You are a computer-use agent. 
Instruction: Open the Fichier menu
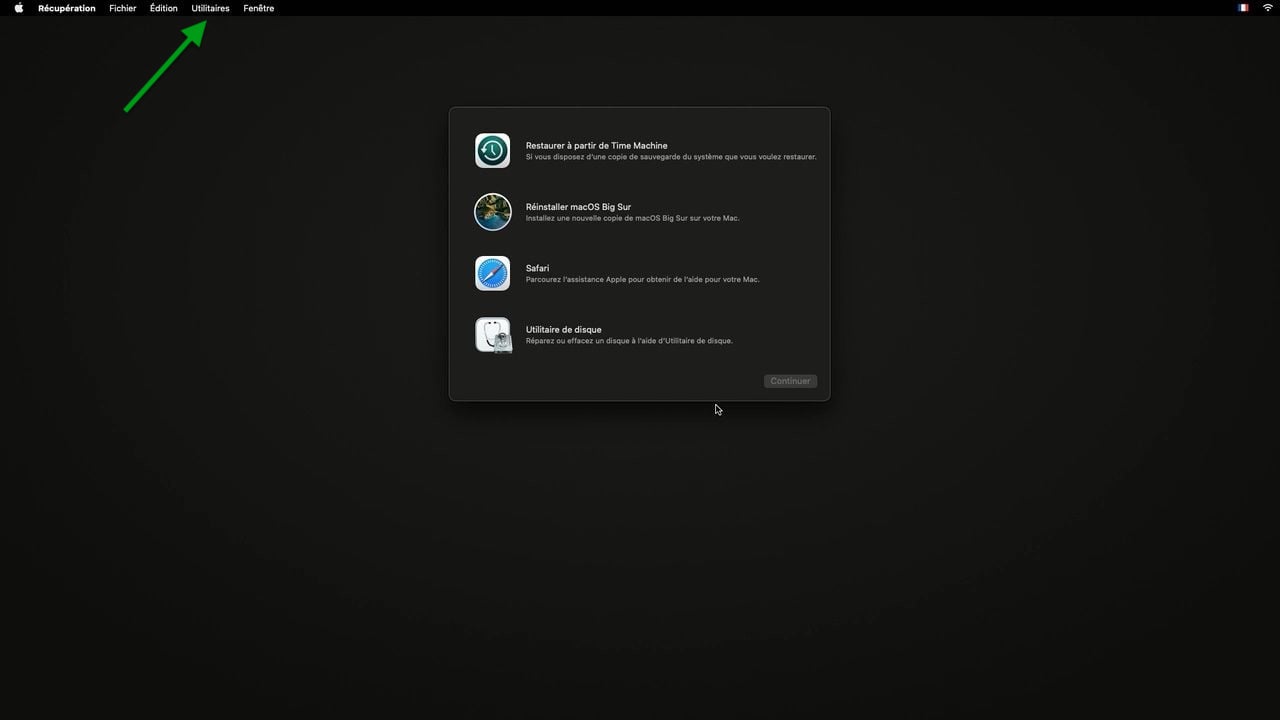(x=123, y=8)
